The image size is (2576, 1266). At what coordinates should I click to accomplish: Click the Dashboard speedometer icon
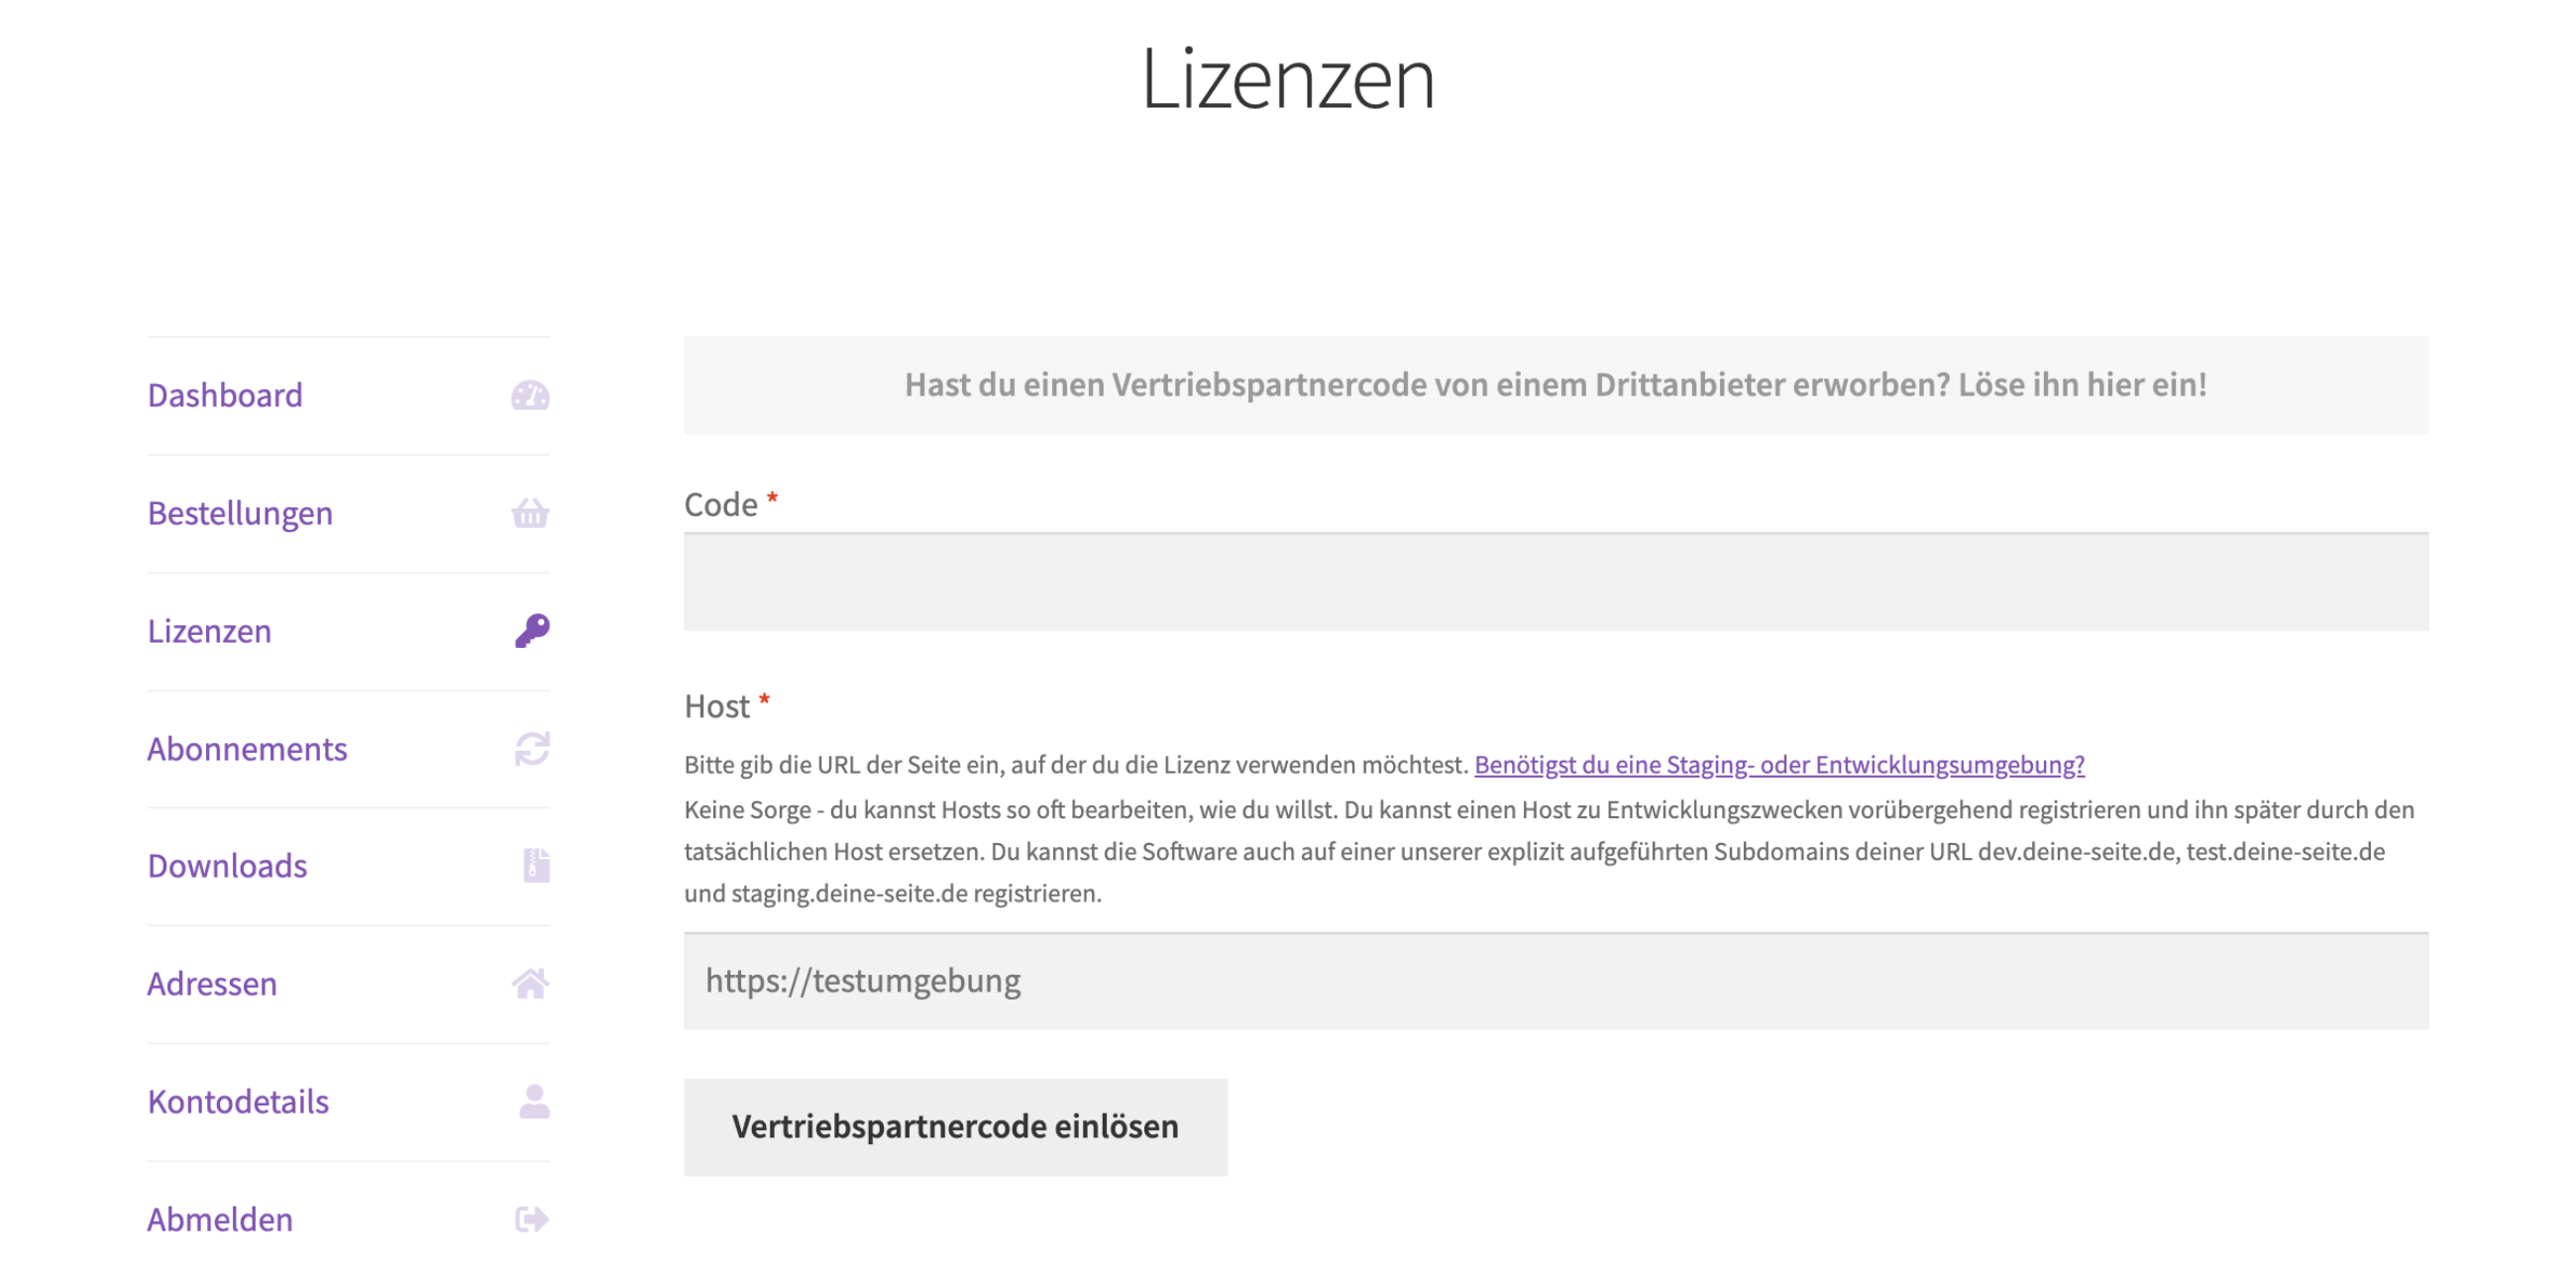[x=530, y=395]
